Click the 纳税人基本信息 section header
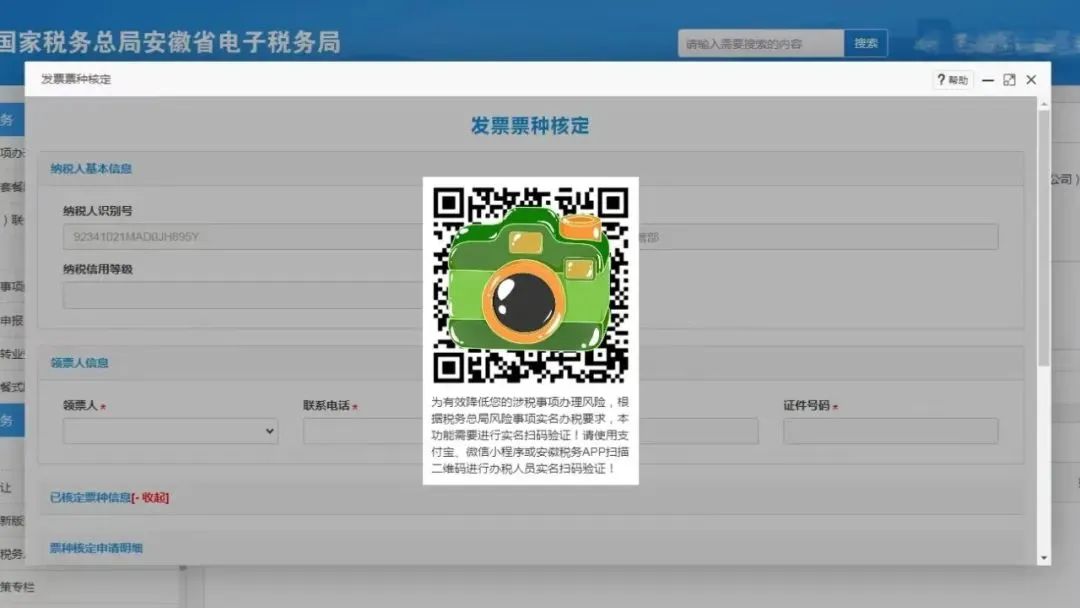The width and height of the screenshot is (1080, 608). tap(91, 168)
